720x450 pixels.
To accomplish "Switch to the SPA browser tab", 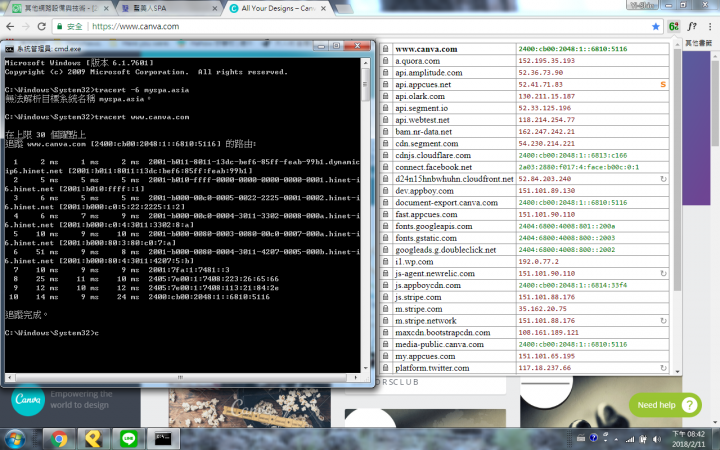I will 169,8.
